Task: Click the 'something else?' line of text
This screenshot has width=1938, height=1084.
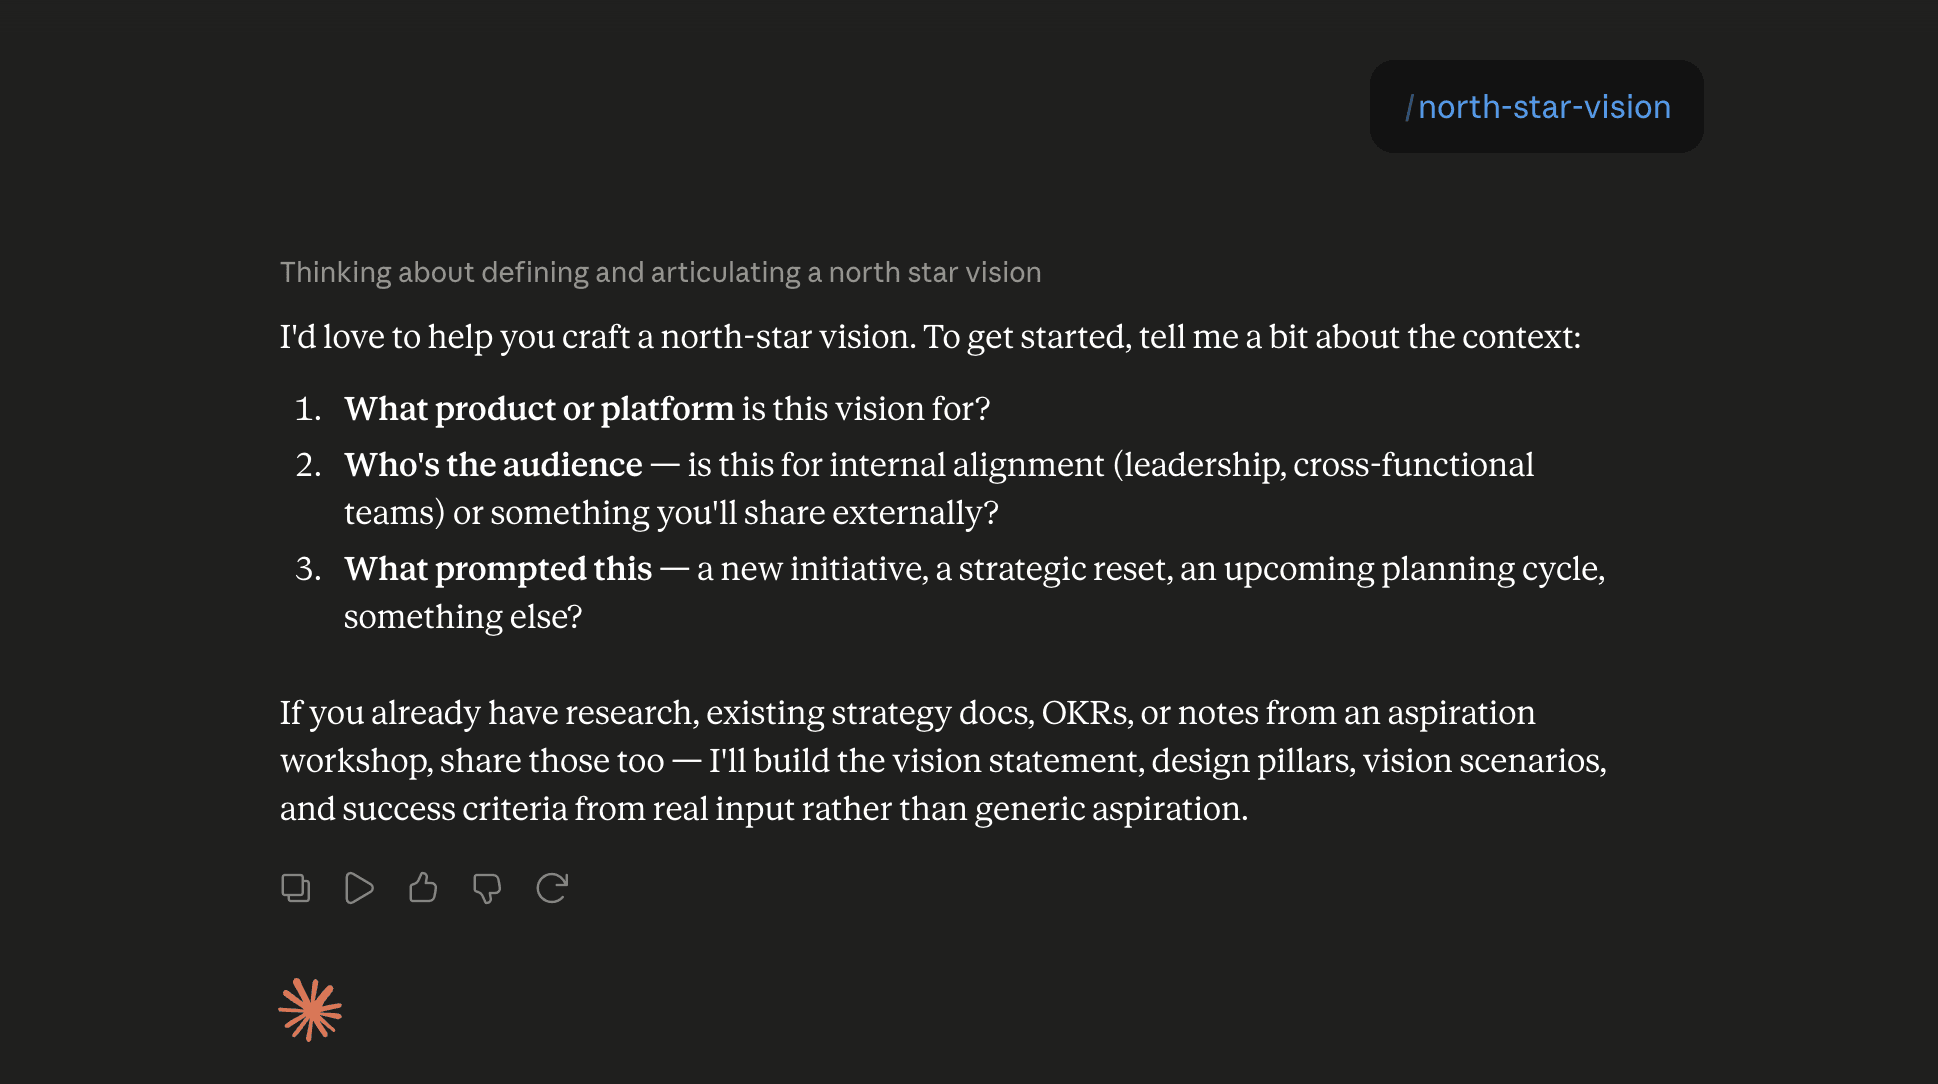Action: [463, 617]
